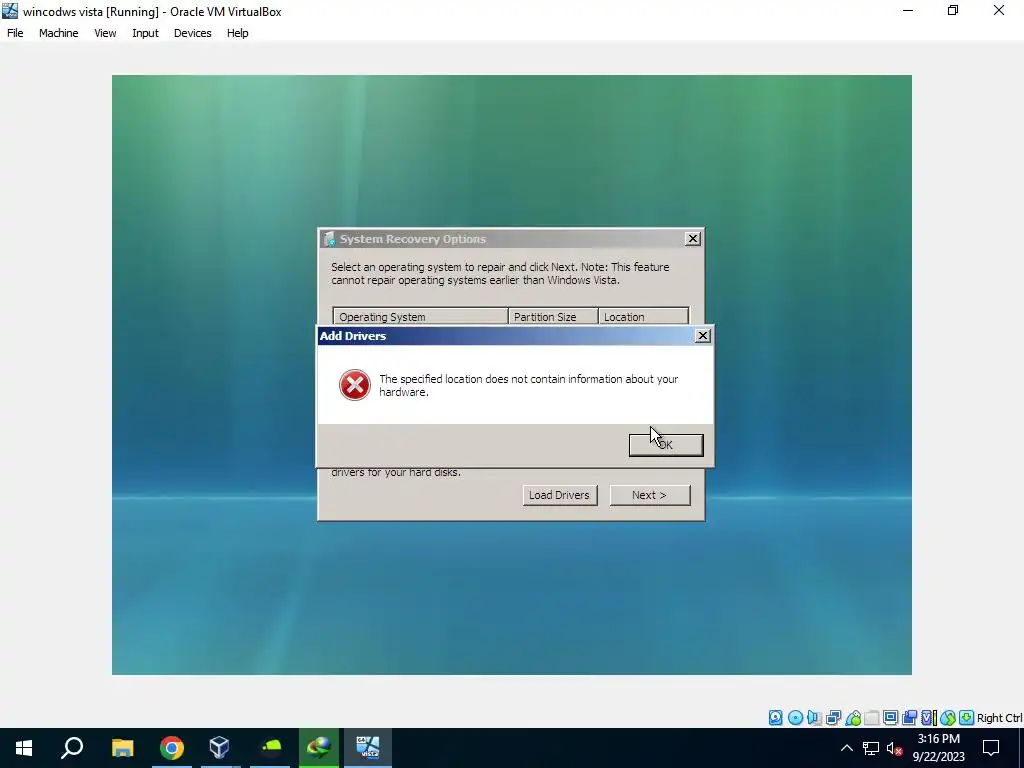This screenshot has height=768, width=1024.
Task: Open the Internet Download Manager taskbar icon
Action: click(x=319, y=748)
